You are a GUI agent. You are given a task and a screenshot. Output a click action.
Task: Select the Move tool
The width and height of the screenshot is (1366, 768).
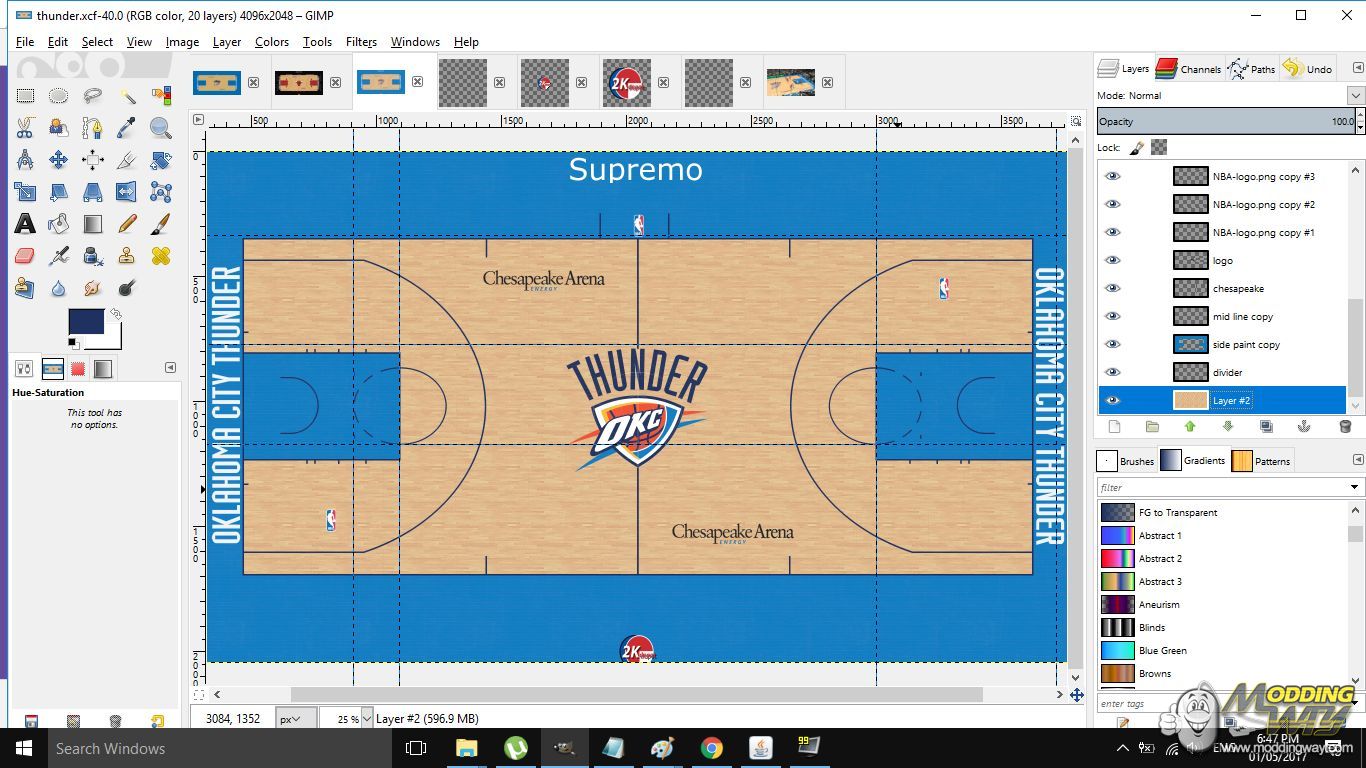[x=59, y=160]
